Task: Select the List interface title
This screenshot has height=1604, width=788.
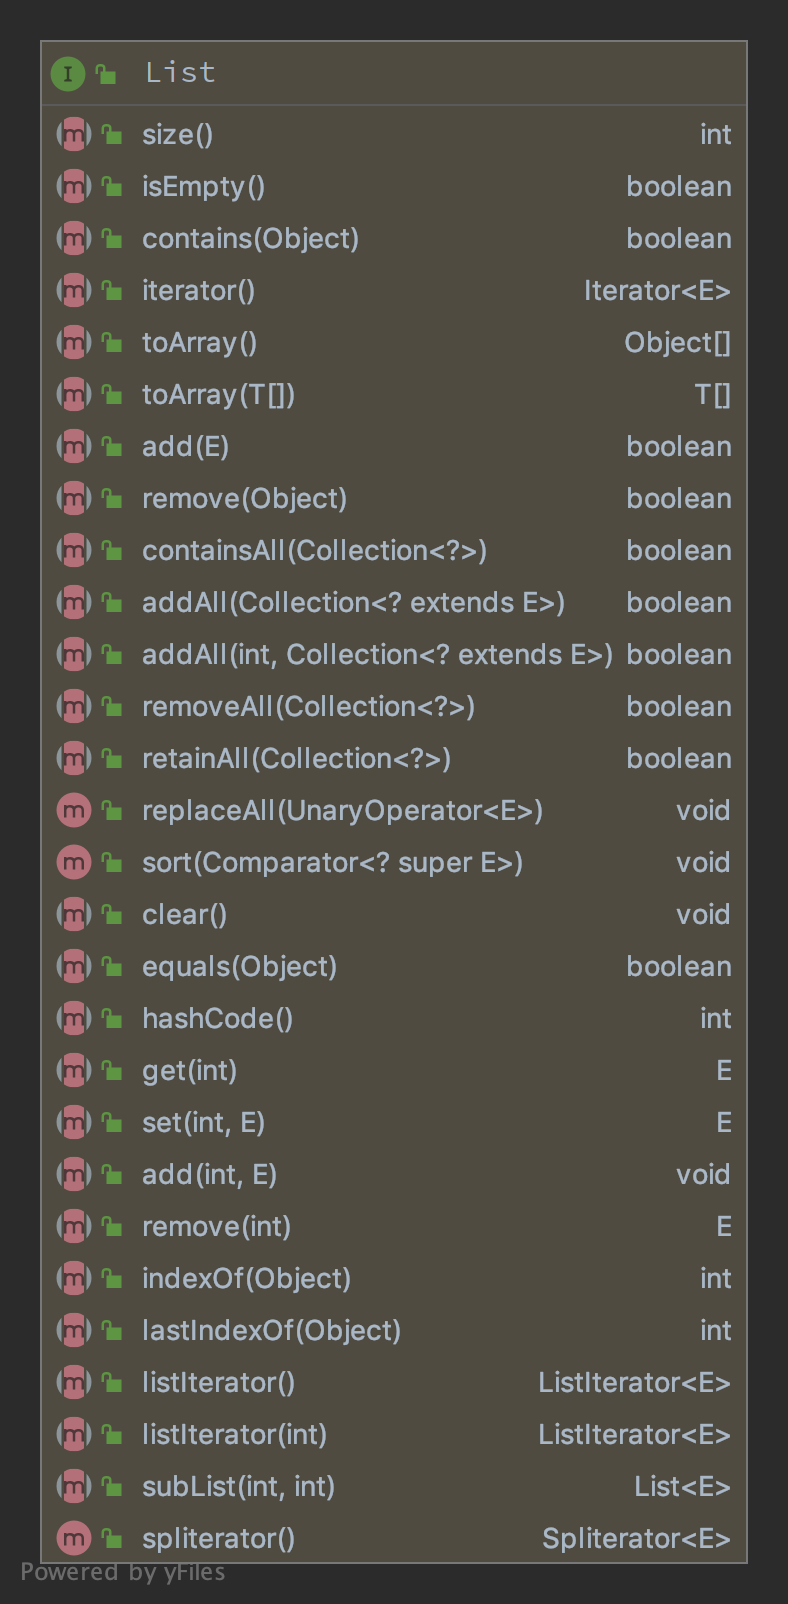Action: click(x=180, y=73)
